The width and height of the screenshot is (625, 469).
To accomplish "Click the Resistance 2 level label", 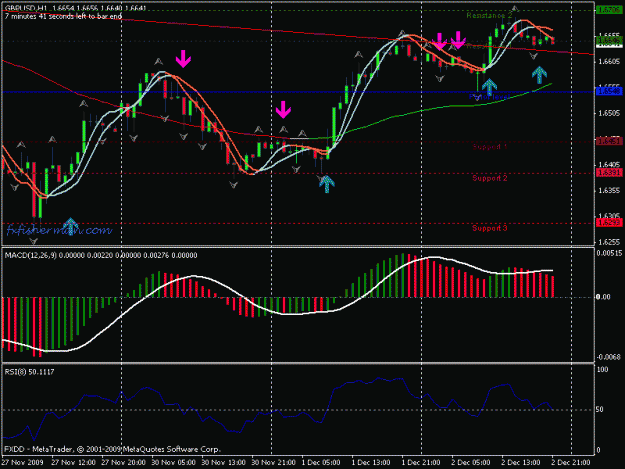I will coord(489,15).
